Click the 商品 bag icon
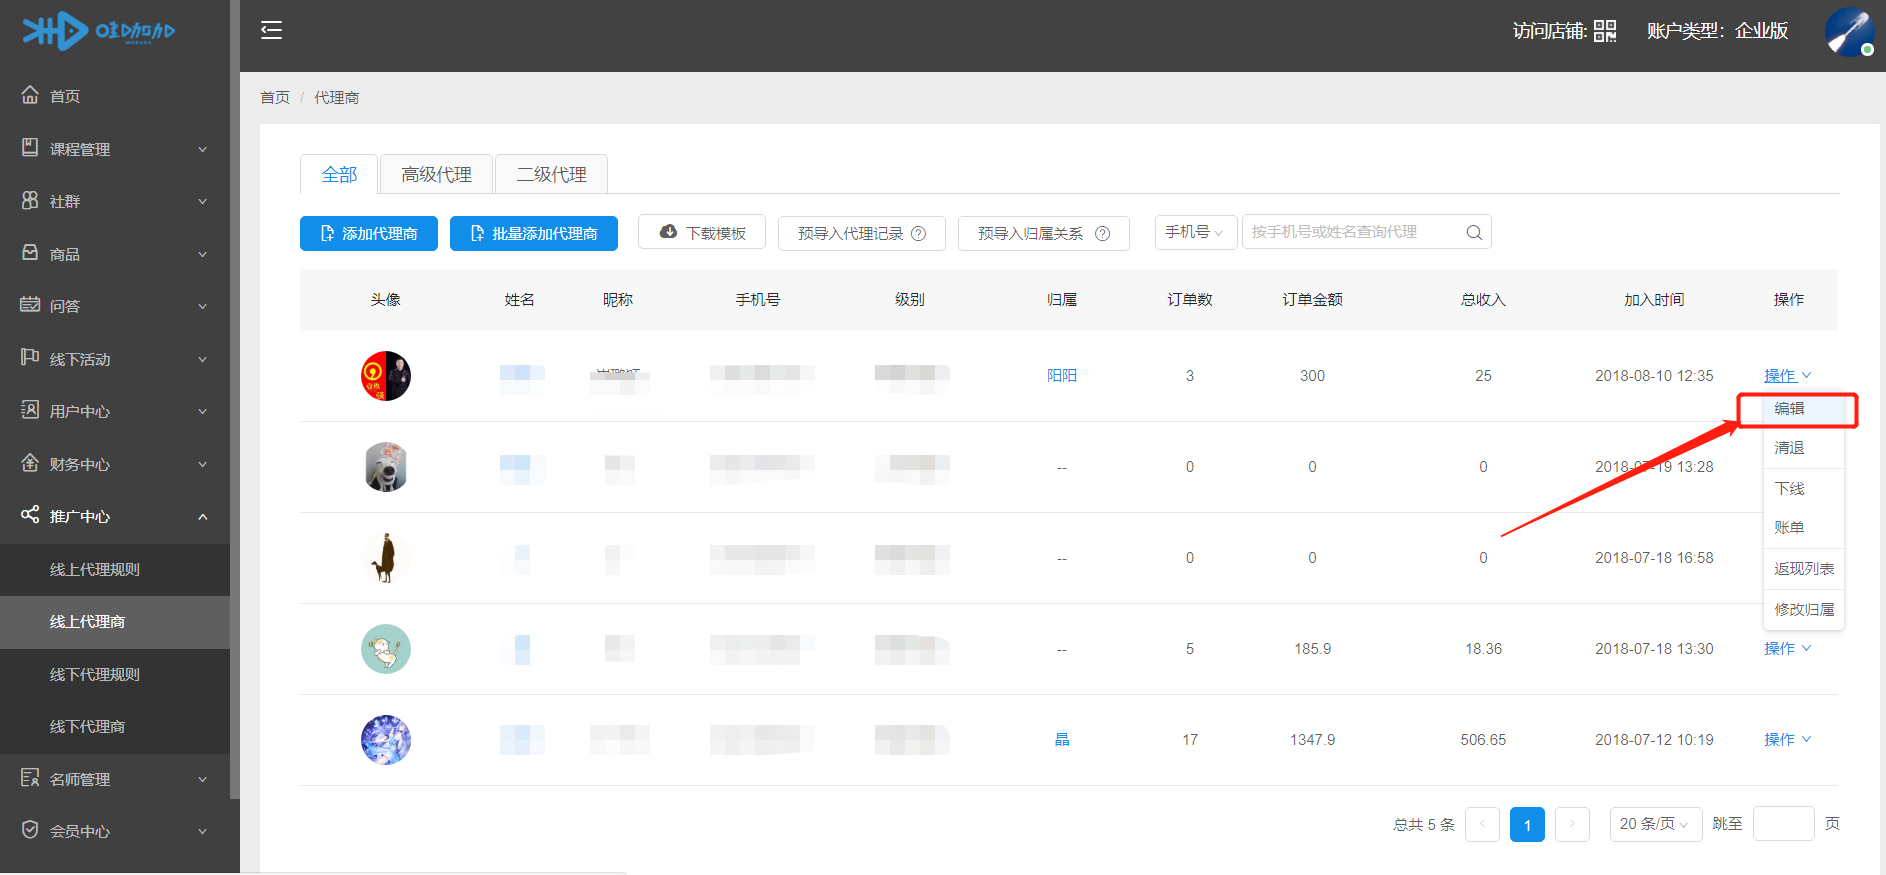The width and height of the screenshot is (1886, 875). (30, 253)
